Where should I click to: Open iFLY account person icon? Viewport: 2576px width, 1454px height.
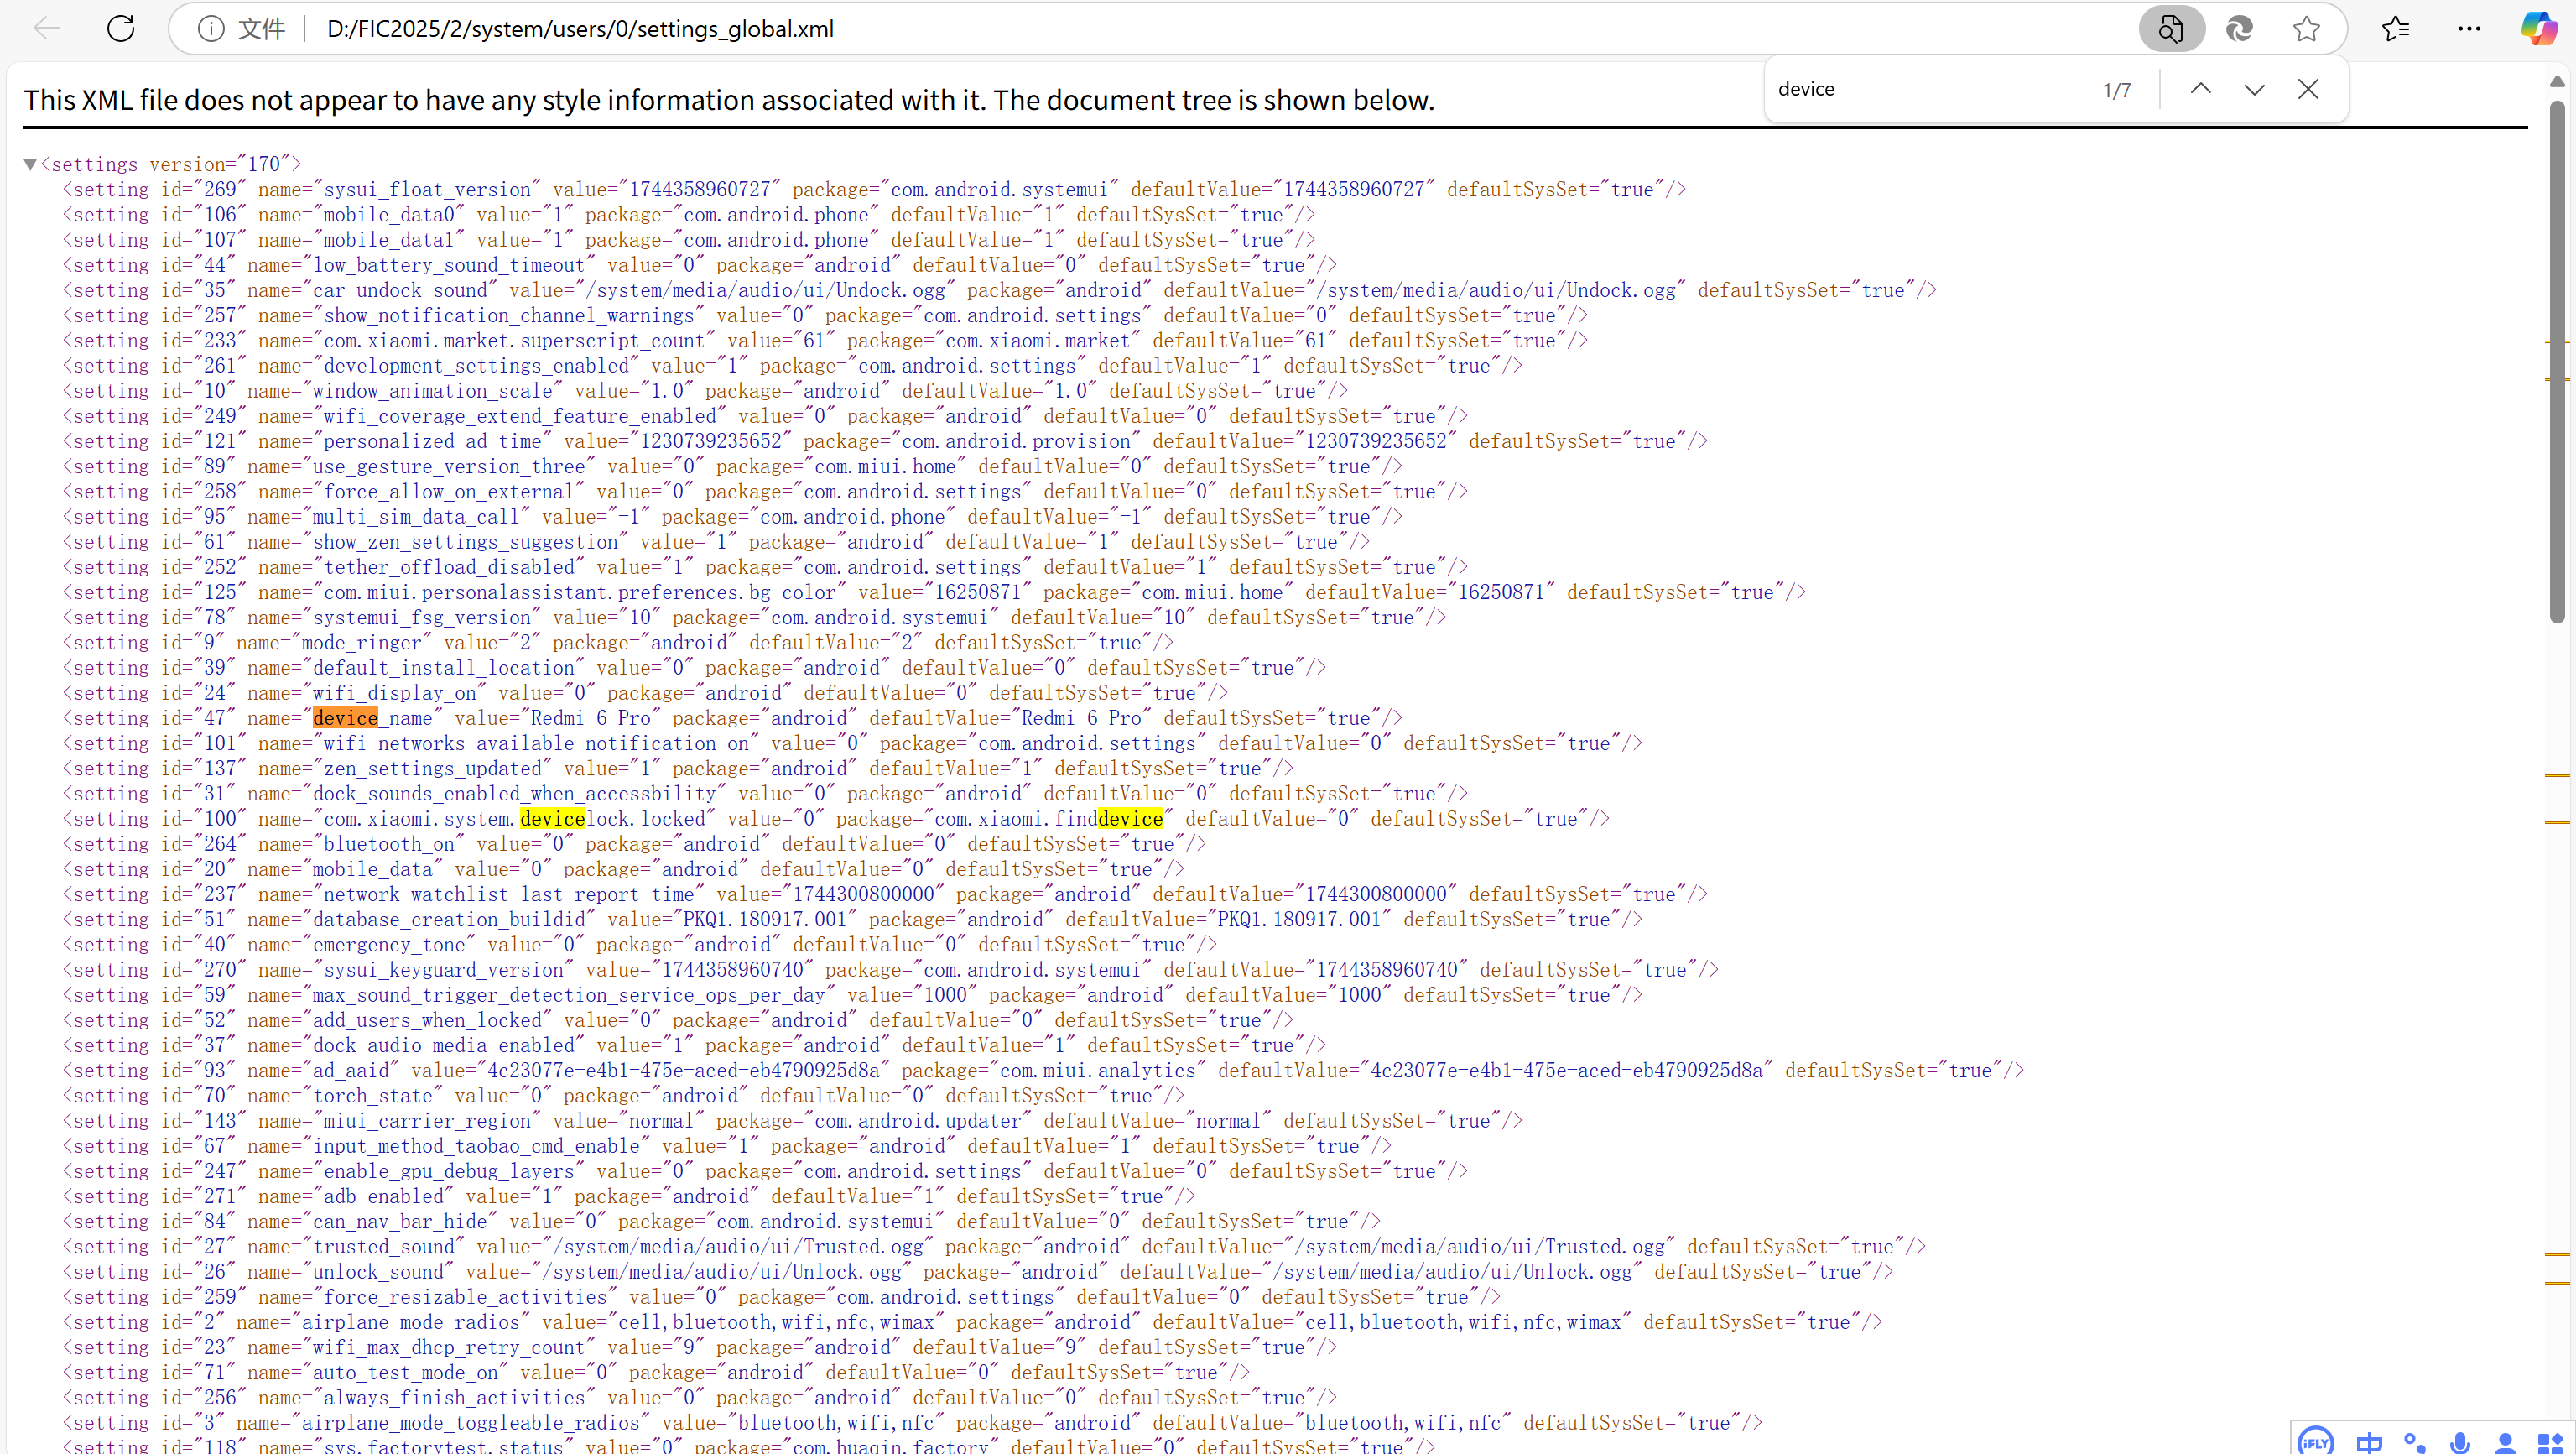click(x=2505, y=1442)
